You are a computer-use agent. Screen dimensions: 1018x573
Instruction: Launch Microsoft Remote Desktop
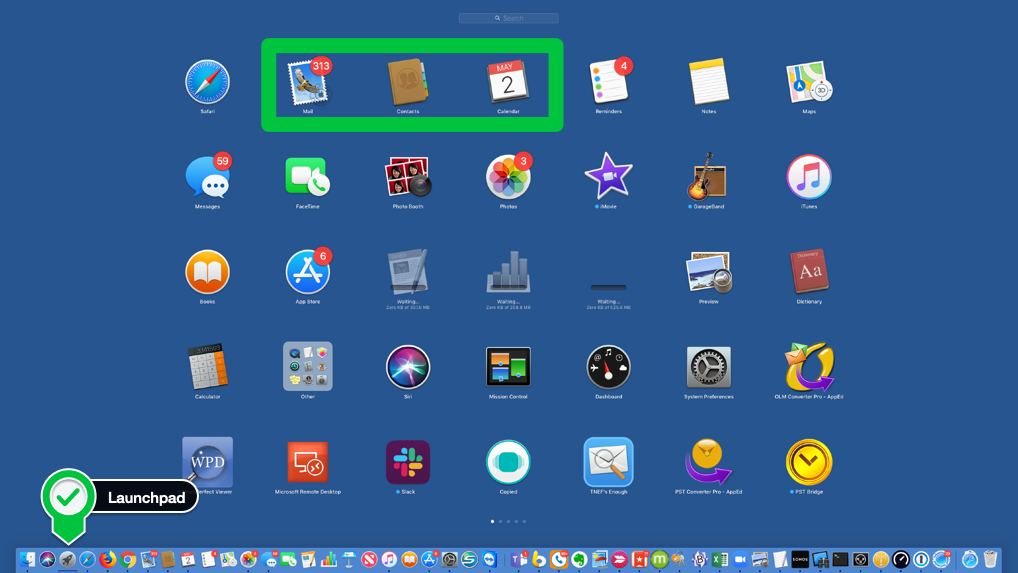click(x=308, y=462)
